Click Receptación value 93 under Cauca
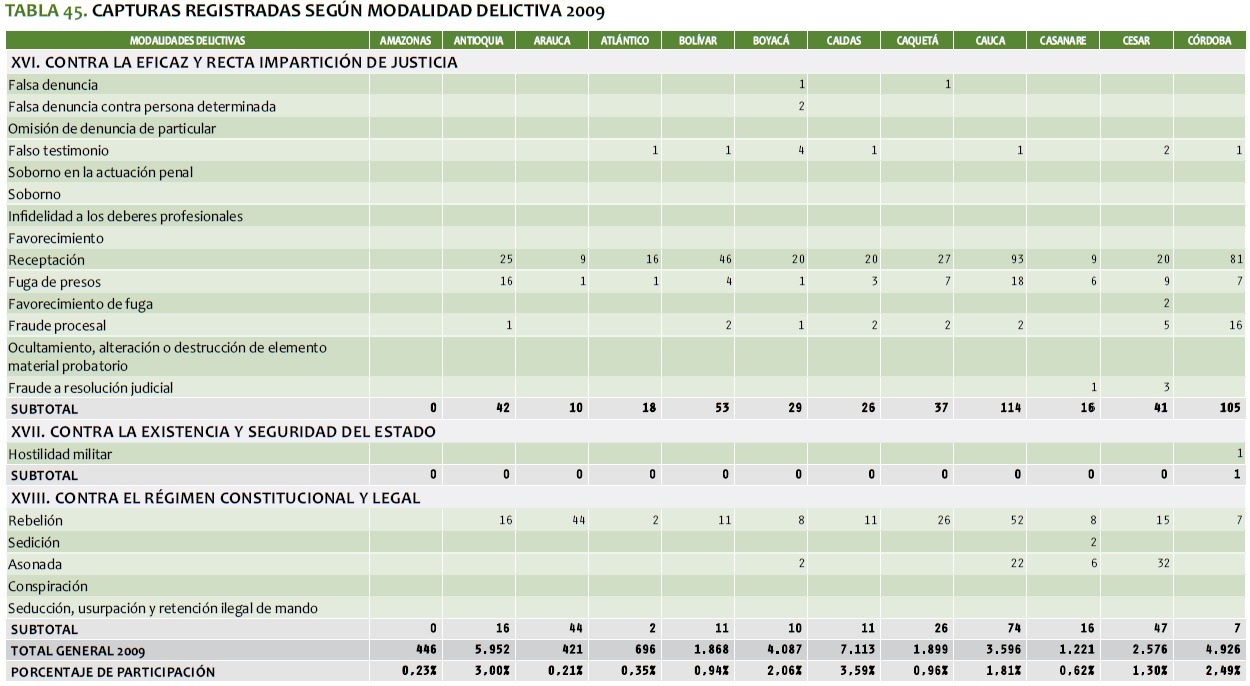Screen dimensions: 1250x686 tap(1016, 260)
